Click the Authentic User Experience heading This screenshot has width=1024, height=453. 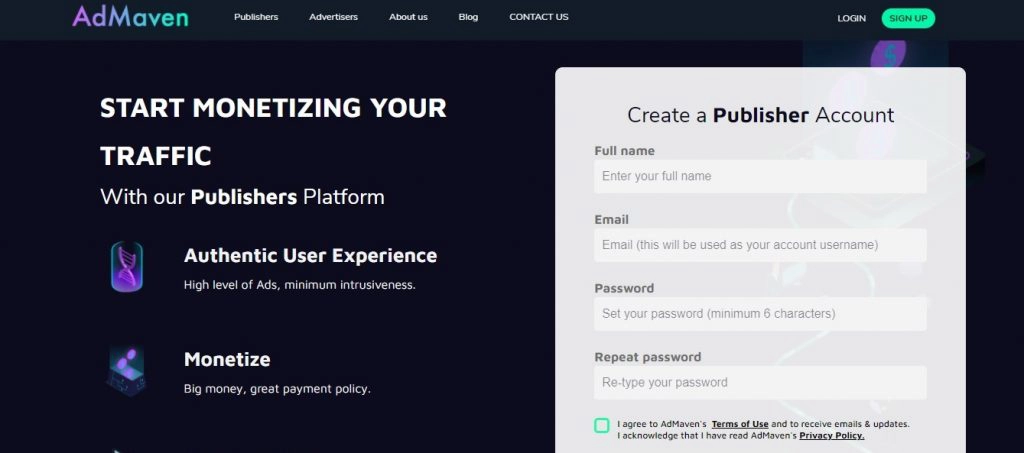[310, 255]
